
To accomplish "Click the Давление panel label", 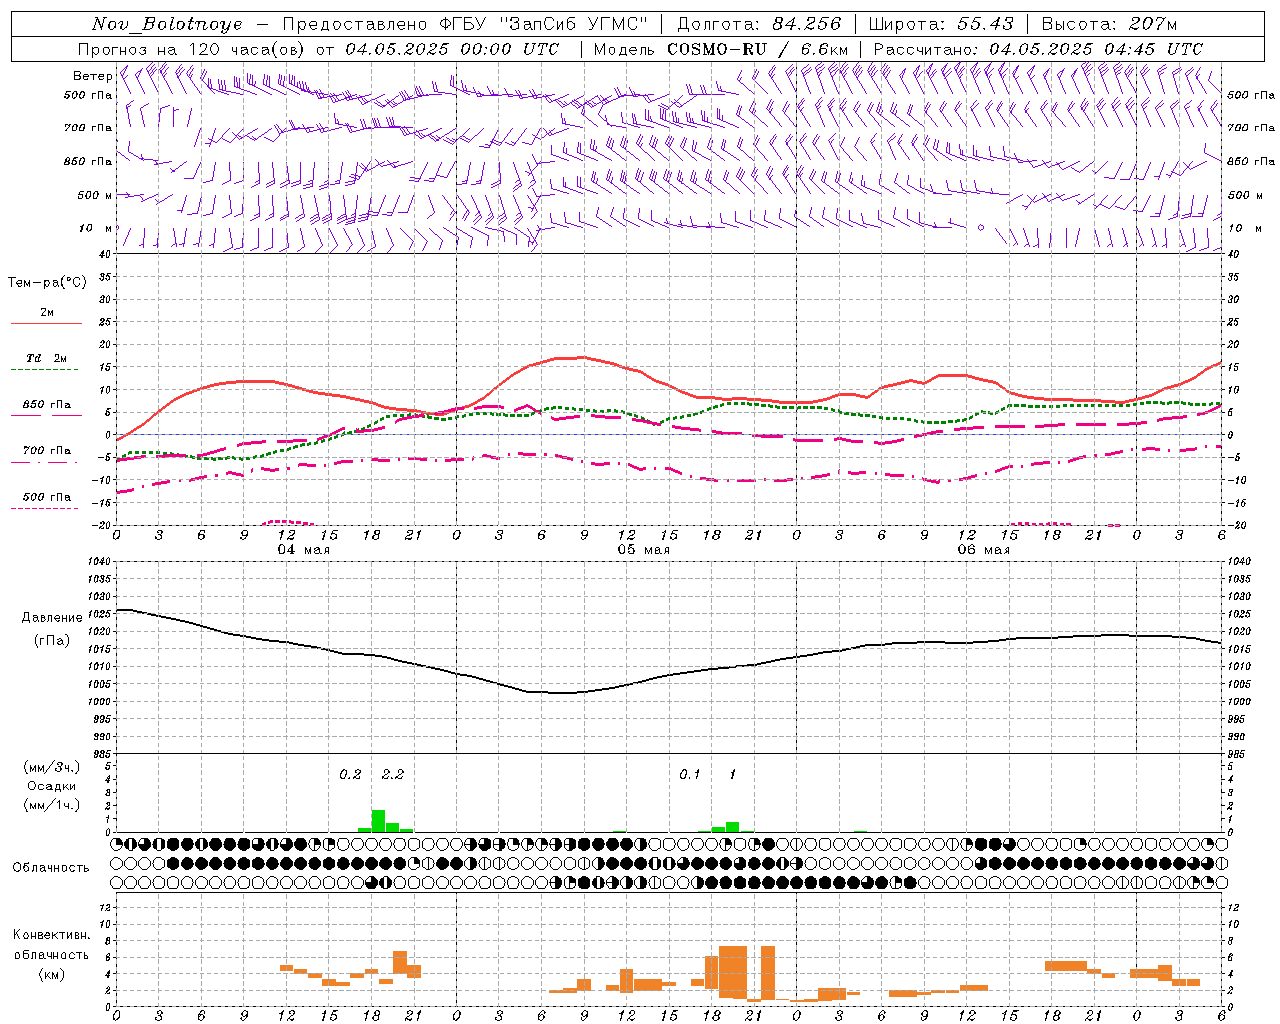I will tap(52, 618).
